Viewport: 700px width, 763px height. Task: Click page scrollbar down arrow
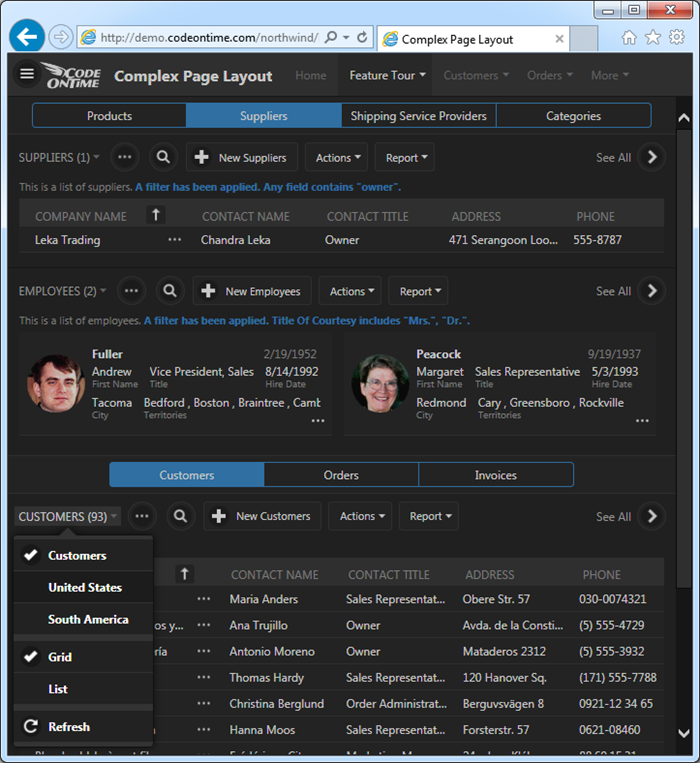pyautogui.click(x=684, y=733)
